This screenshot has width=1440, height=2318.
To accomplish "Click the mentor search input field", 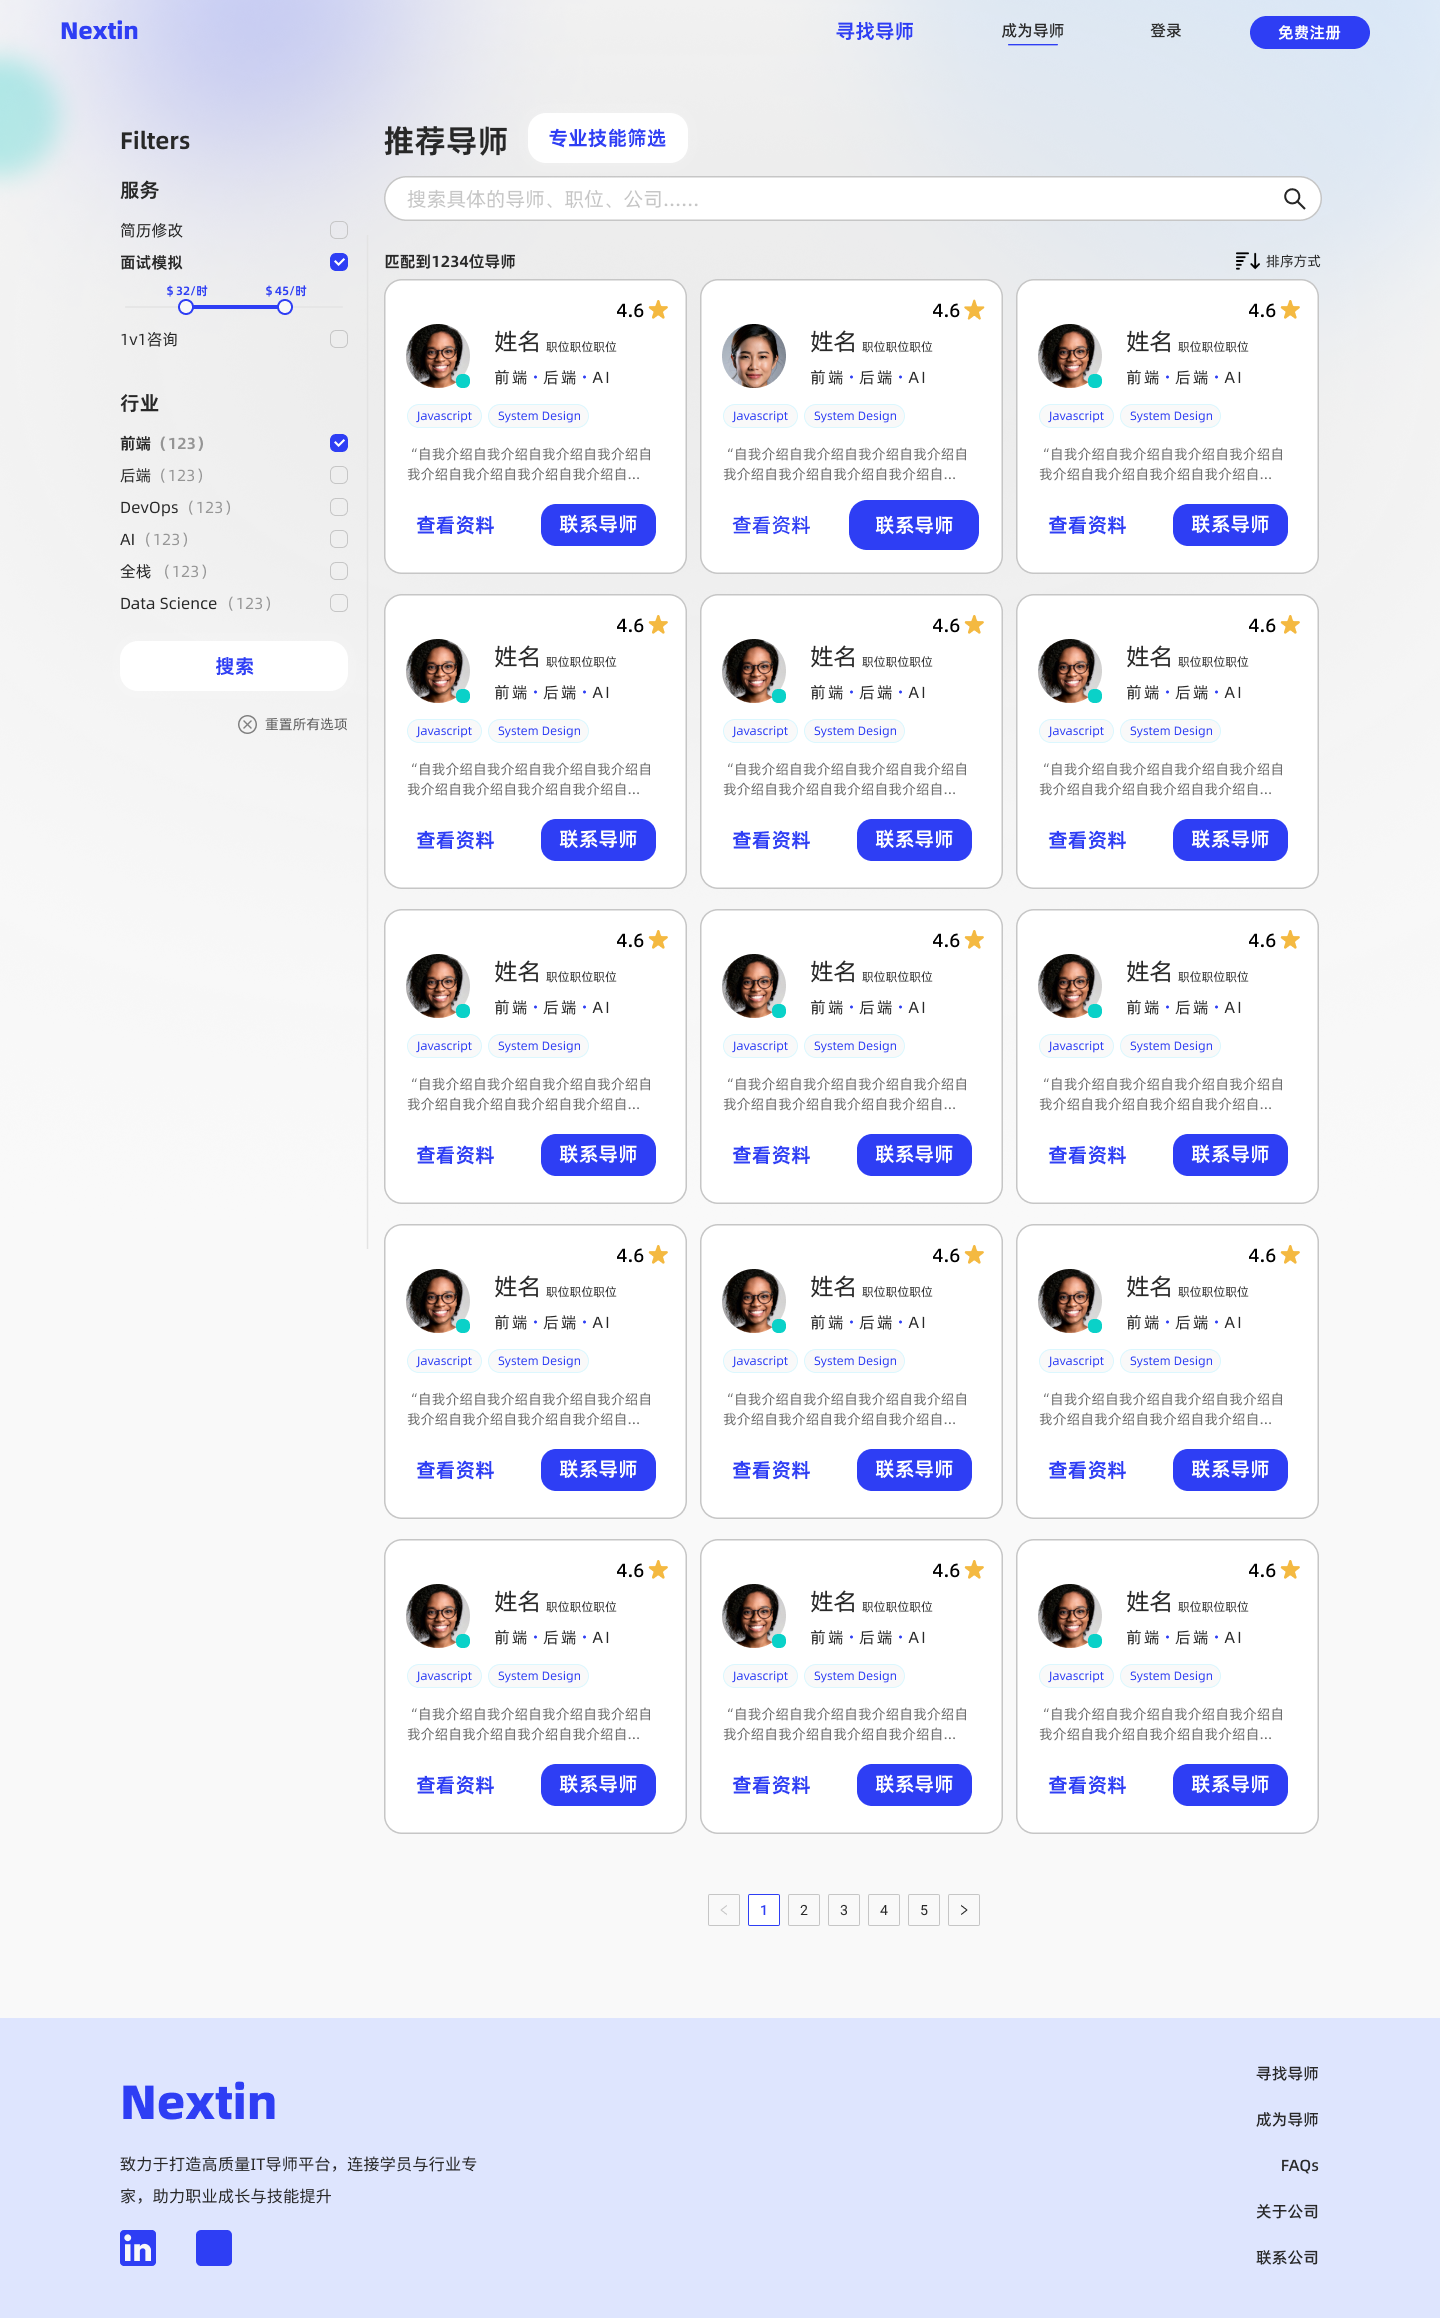I will [830, 199].
